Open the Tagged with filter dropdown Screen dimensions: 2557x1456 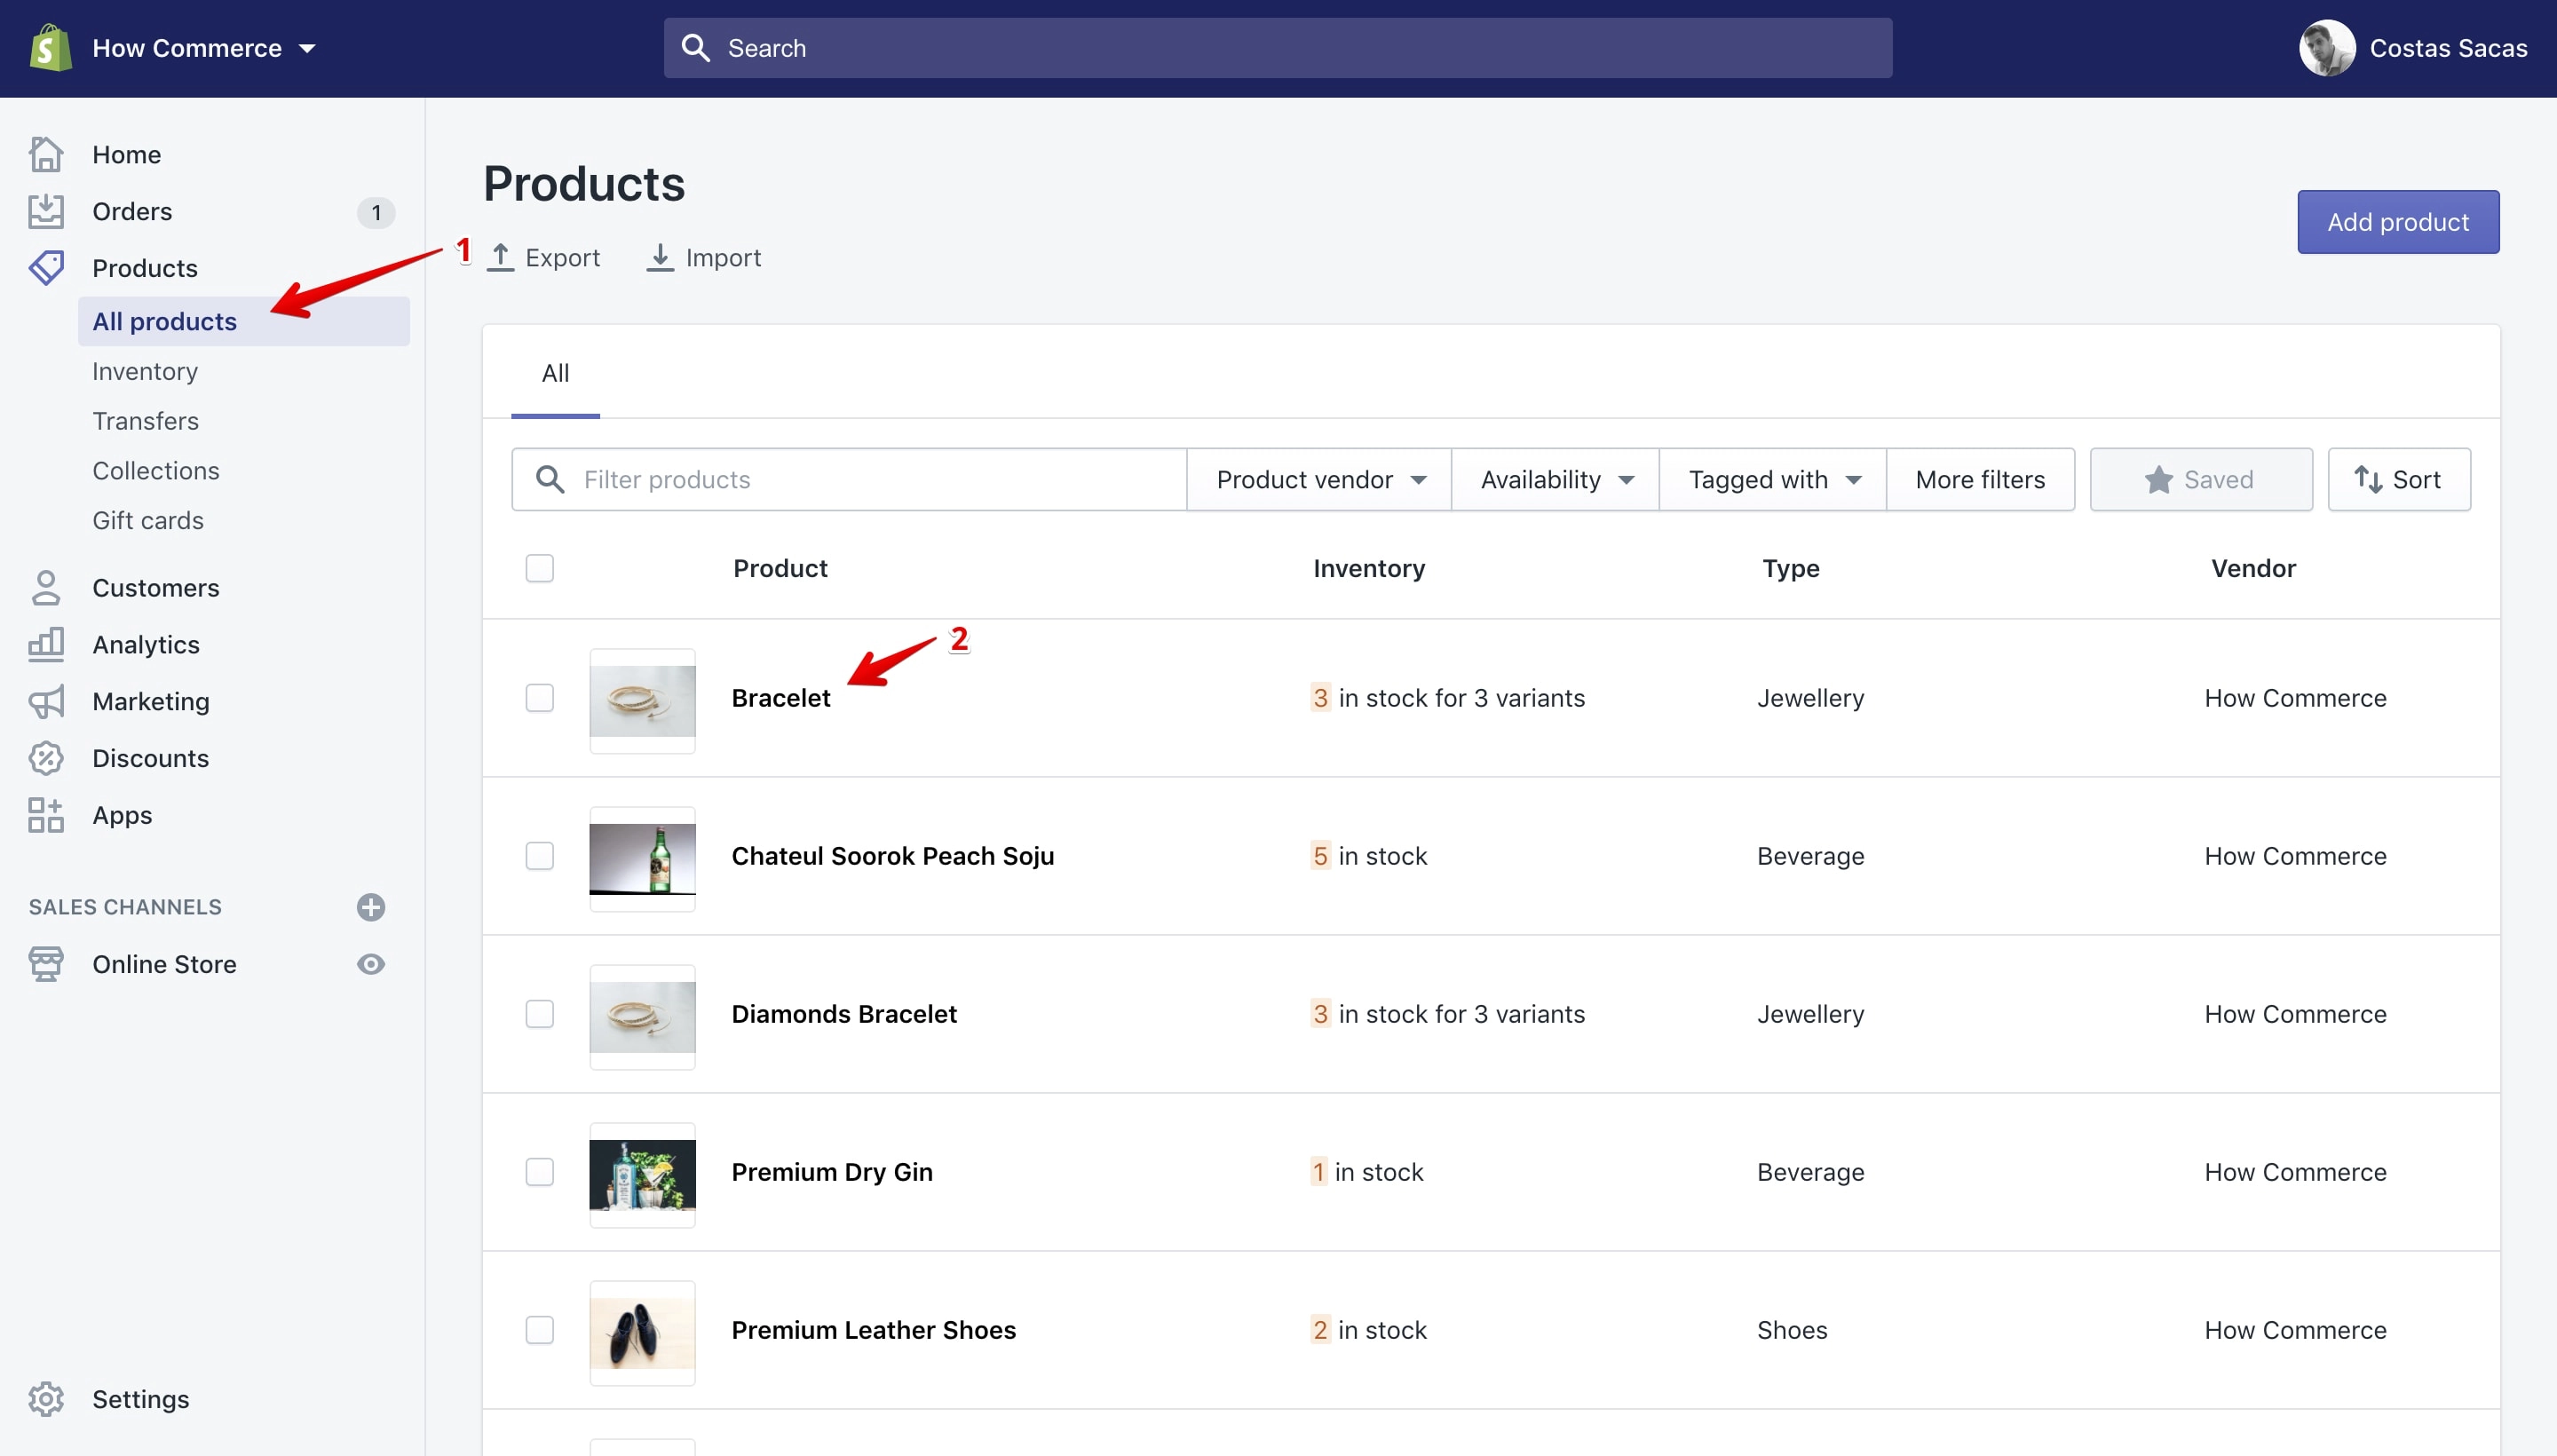click(x=1773, y=479)
